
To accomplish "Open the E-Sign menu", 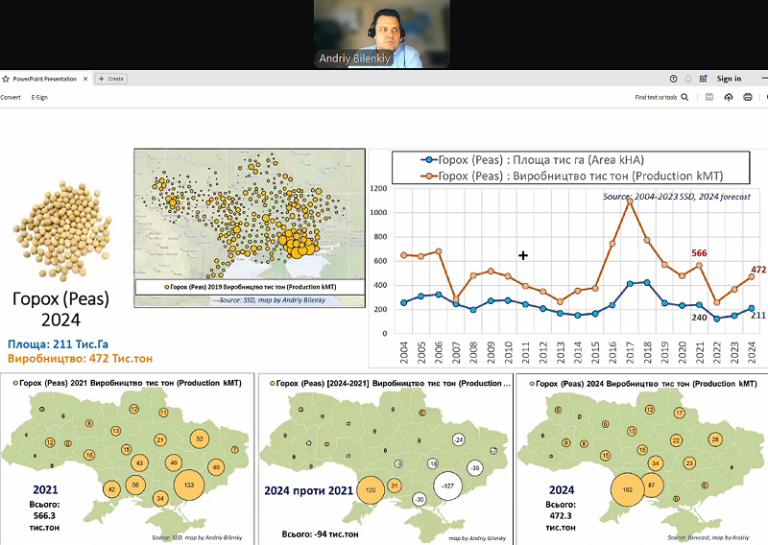I will pos(40,97).
